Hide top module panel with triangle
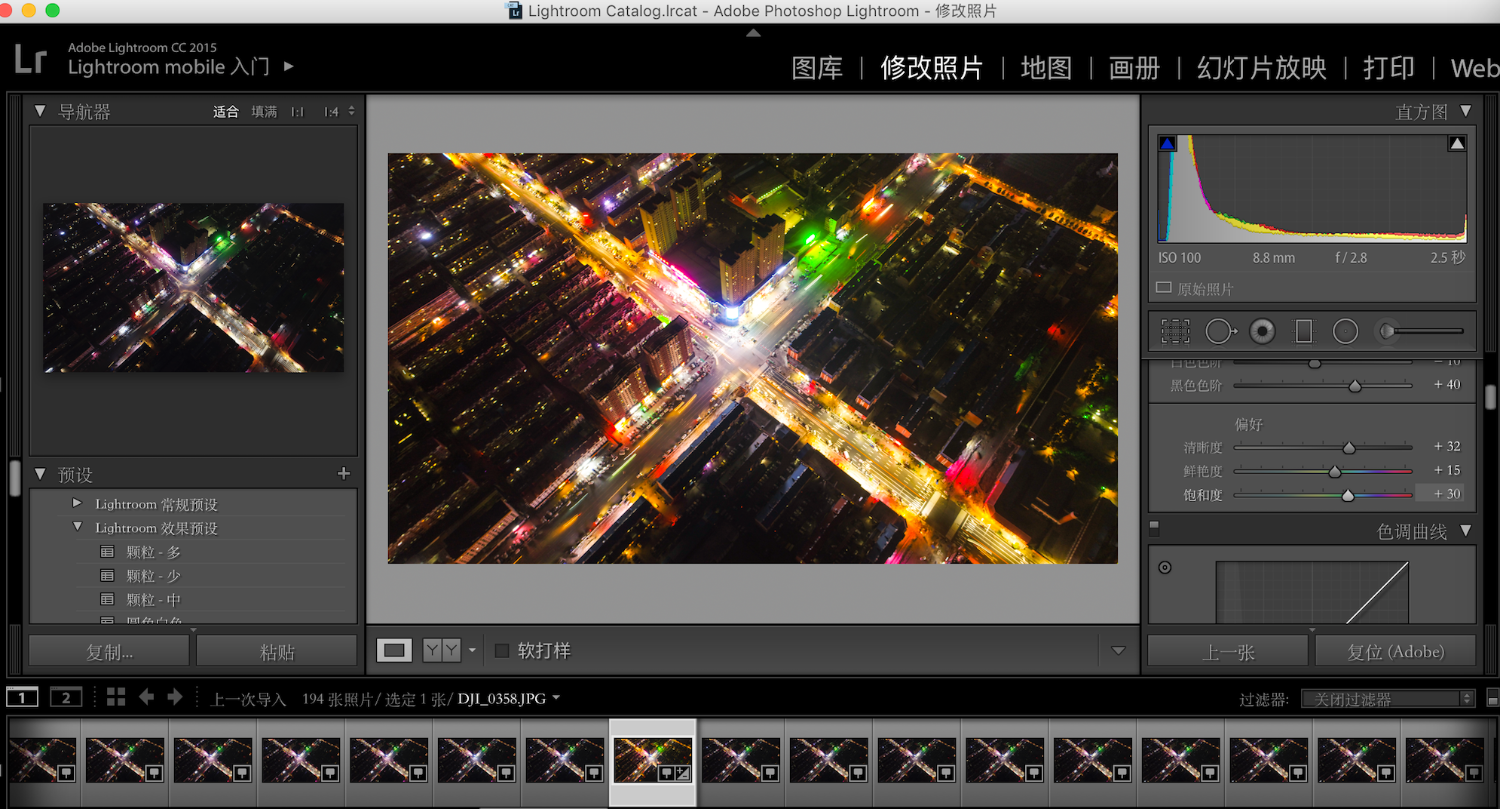Image resolution: width=1500 pixels, height=809 pixels. [753, 33]
